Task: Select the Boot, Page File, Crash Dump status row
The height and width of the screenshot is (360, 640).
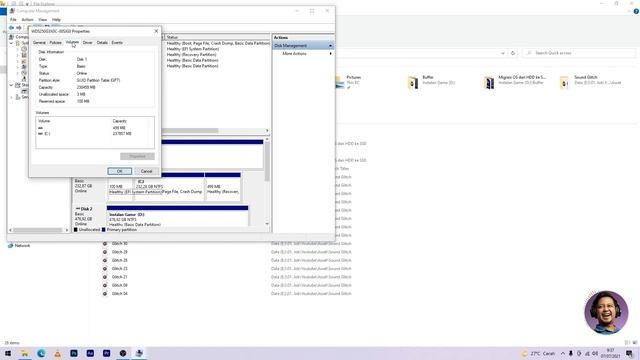Action: pos(218,43)
